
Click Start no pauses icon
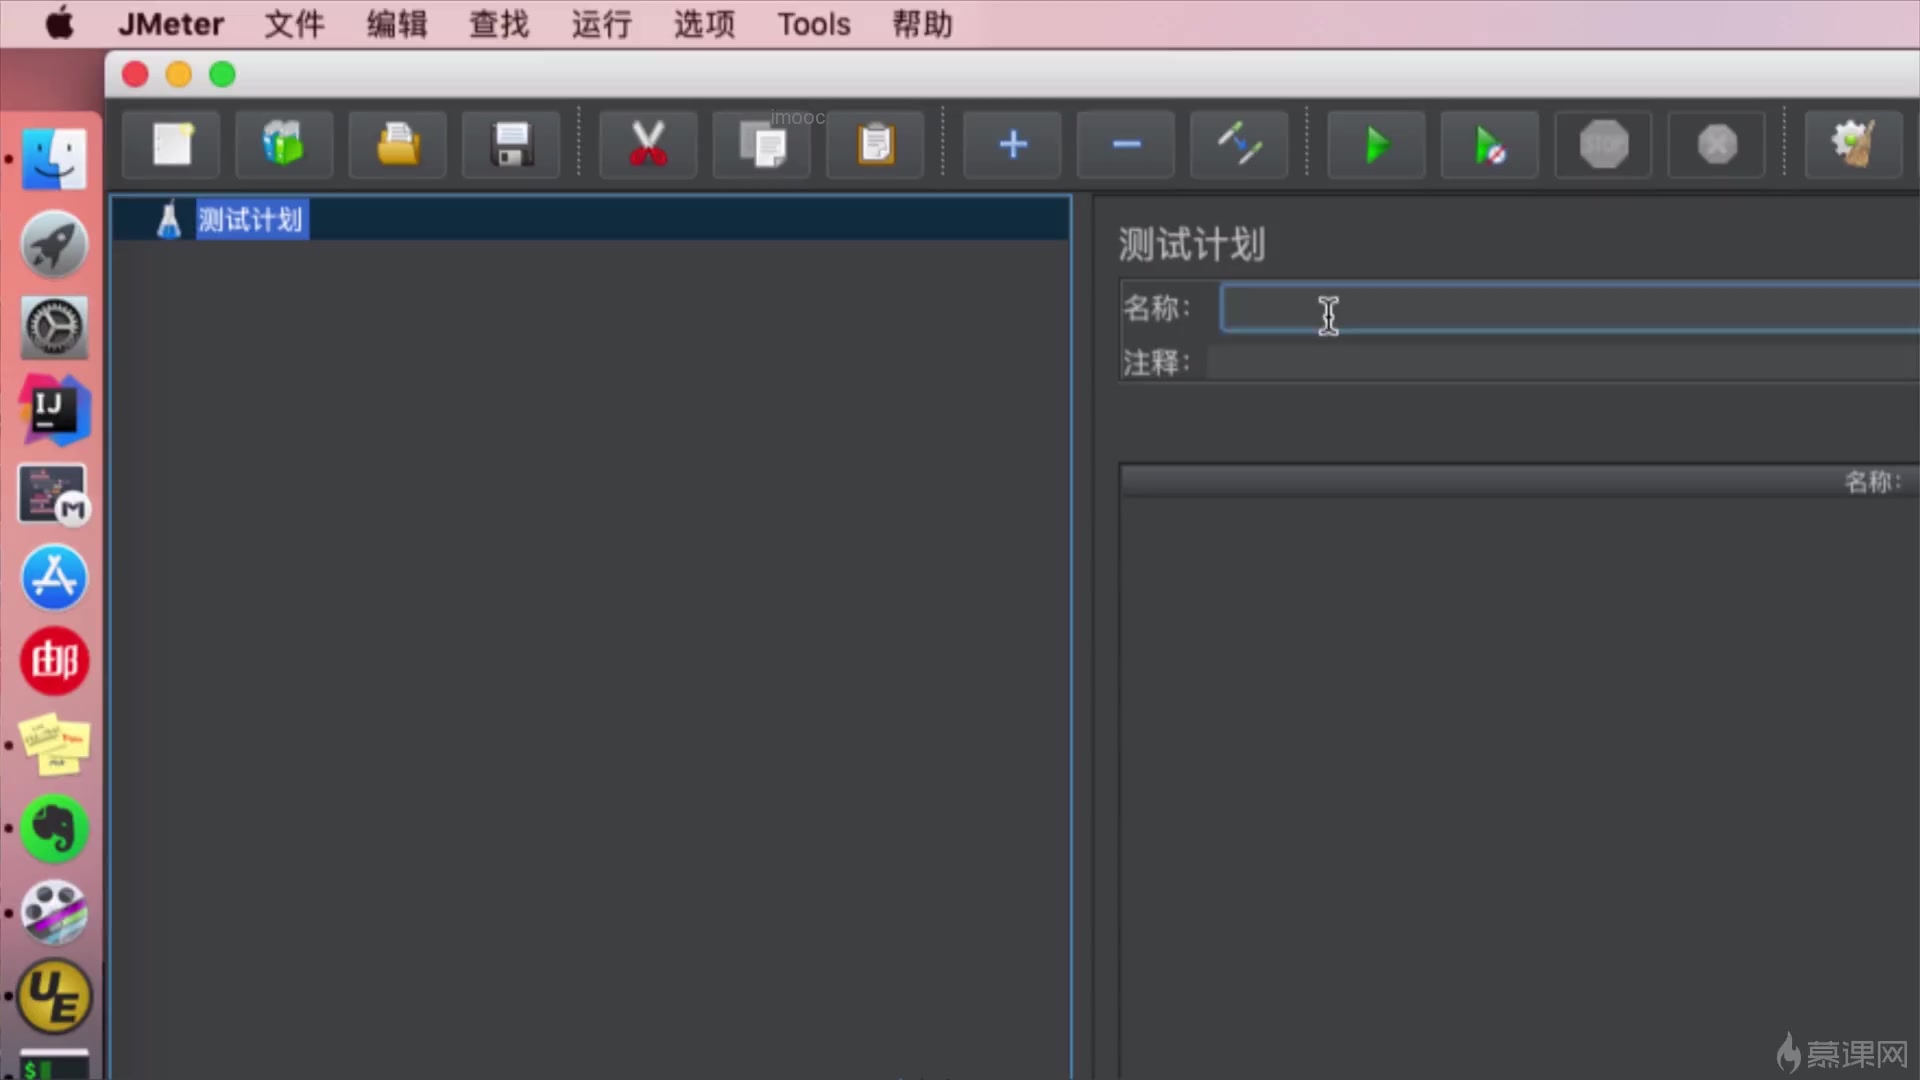point(1489,145)
